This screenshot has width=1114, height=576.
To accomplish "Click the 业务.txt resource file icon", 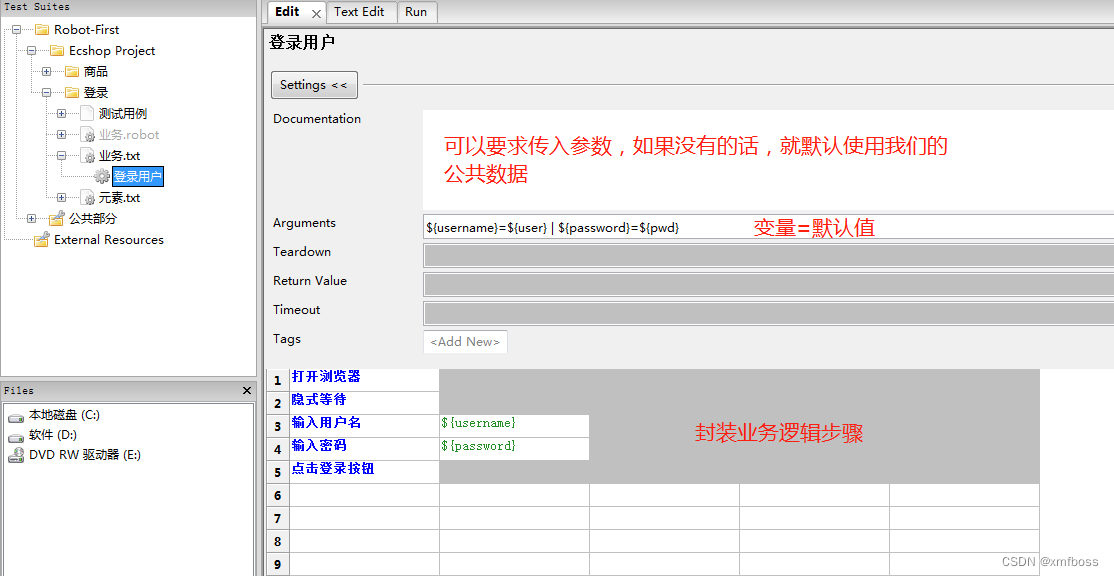I will tap(87, 156).
